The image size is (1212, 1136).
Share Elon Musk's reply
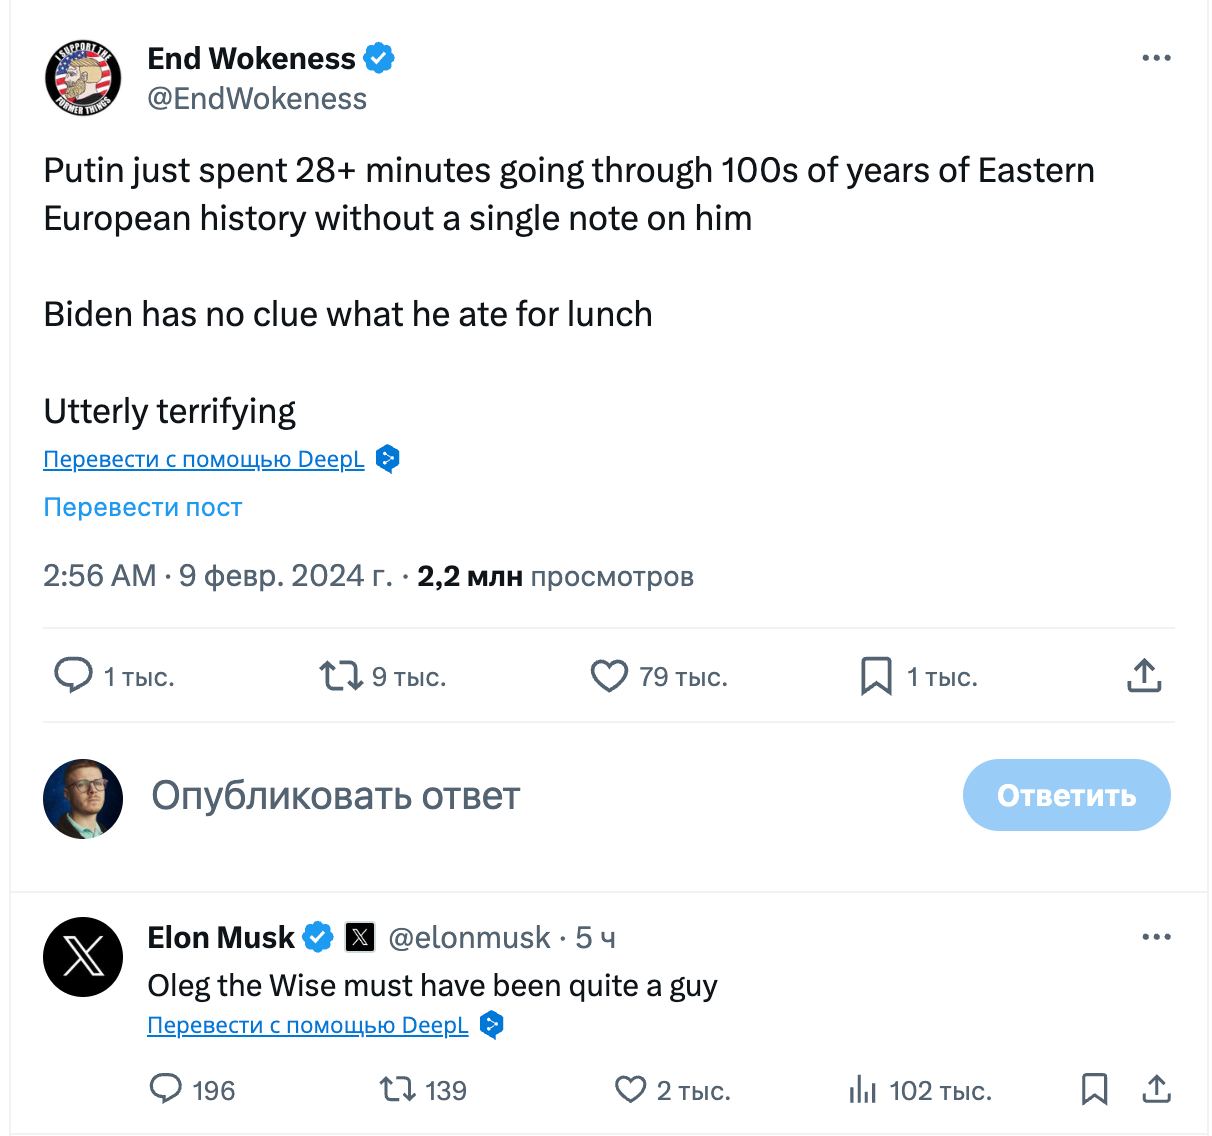click(1156, 1089)
